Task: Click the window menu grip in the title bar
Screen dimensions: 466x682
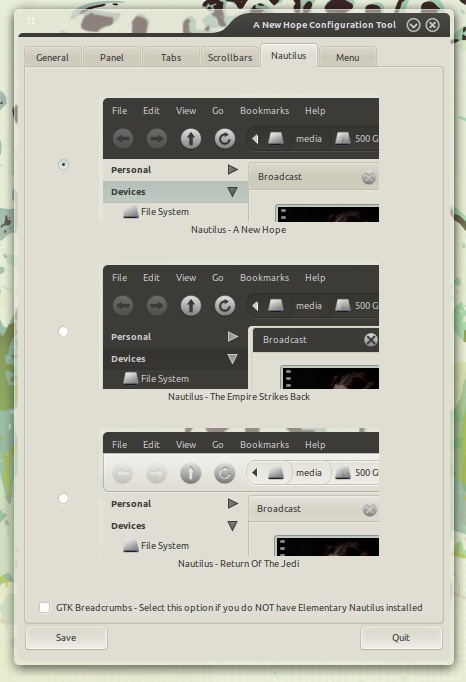Action: click(31, 21)
